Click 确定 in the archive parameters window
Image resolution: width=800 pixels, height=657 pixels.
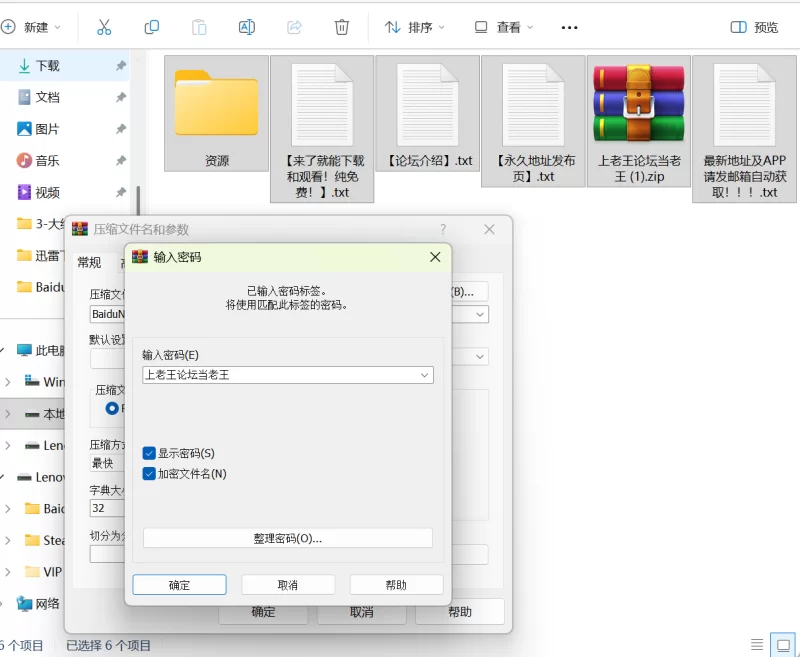coord(263,612)
